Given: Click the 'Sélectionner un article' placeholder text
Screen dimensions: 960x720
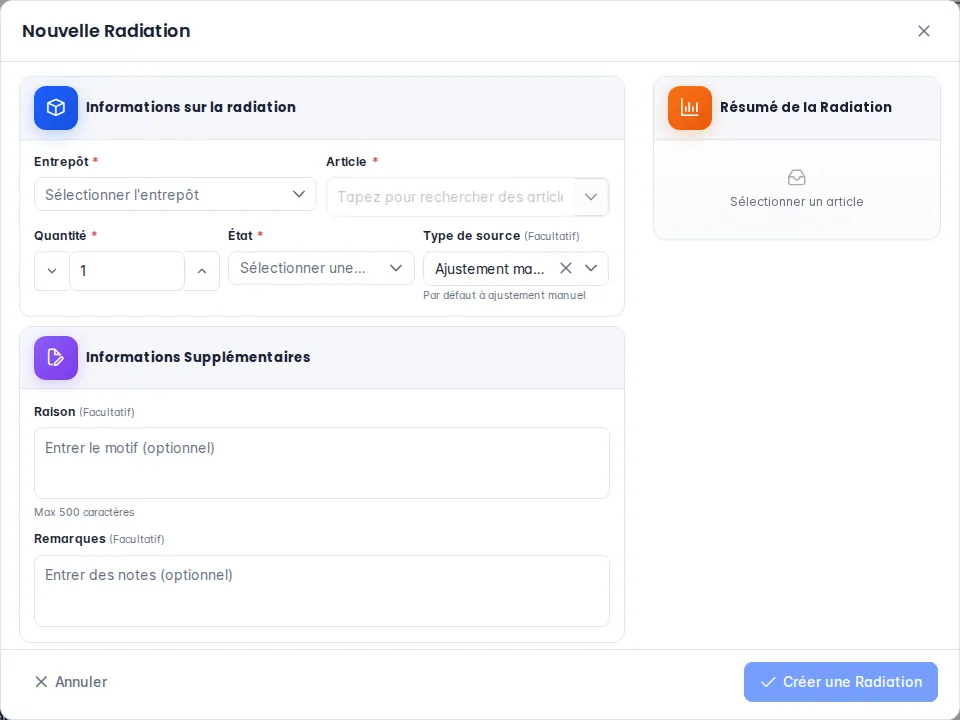Looking at the screenshot, I should [797, 201].
